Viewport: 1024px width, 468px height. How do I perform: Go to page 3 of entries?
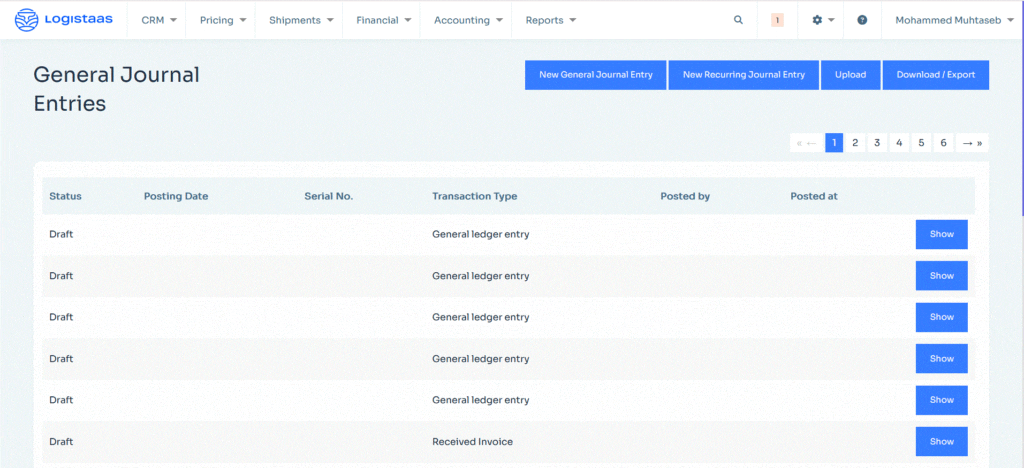pyautogui.click(x=877, y=143)
